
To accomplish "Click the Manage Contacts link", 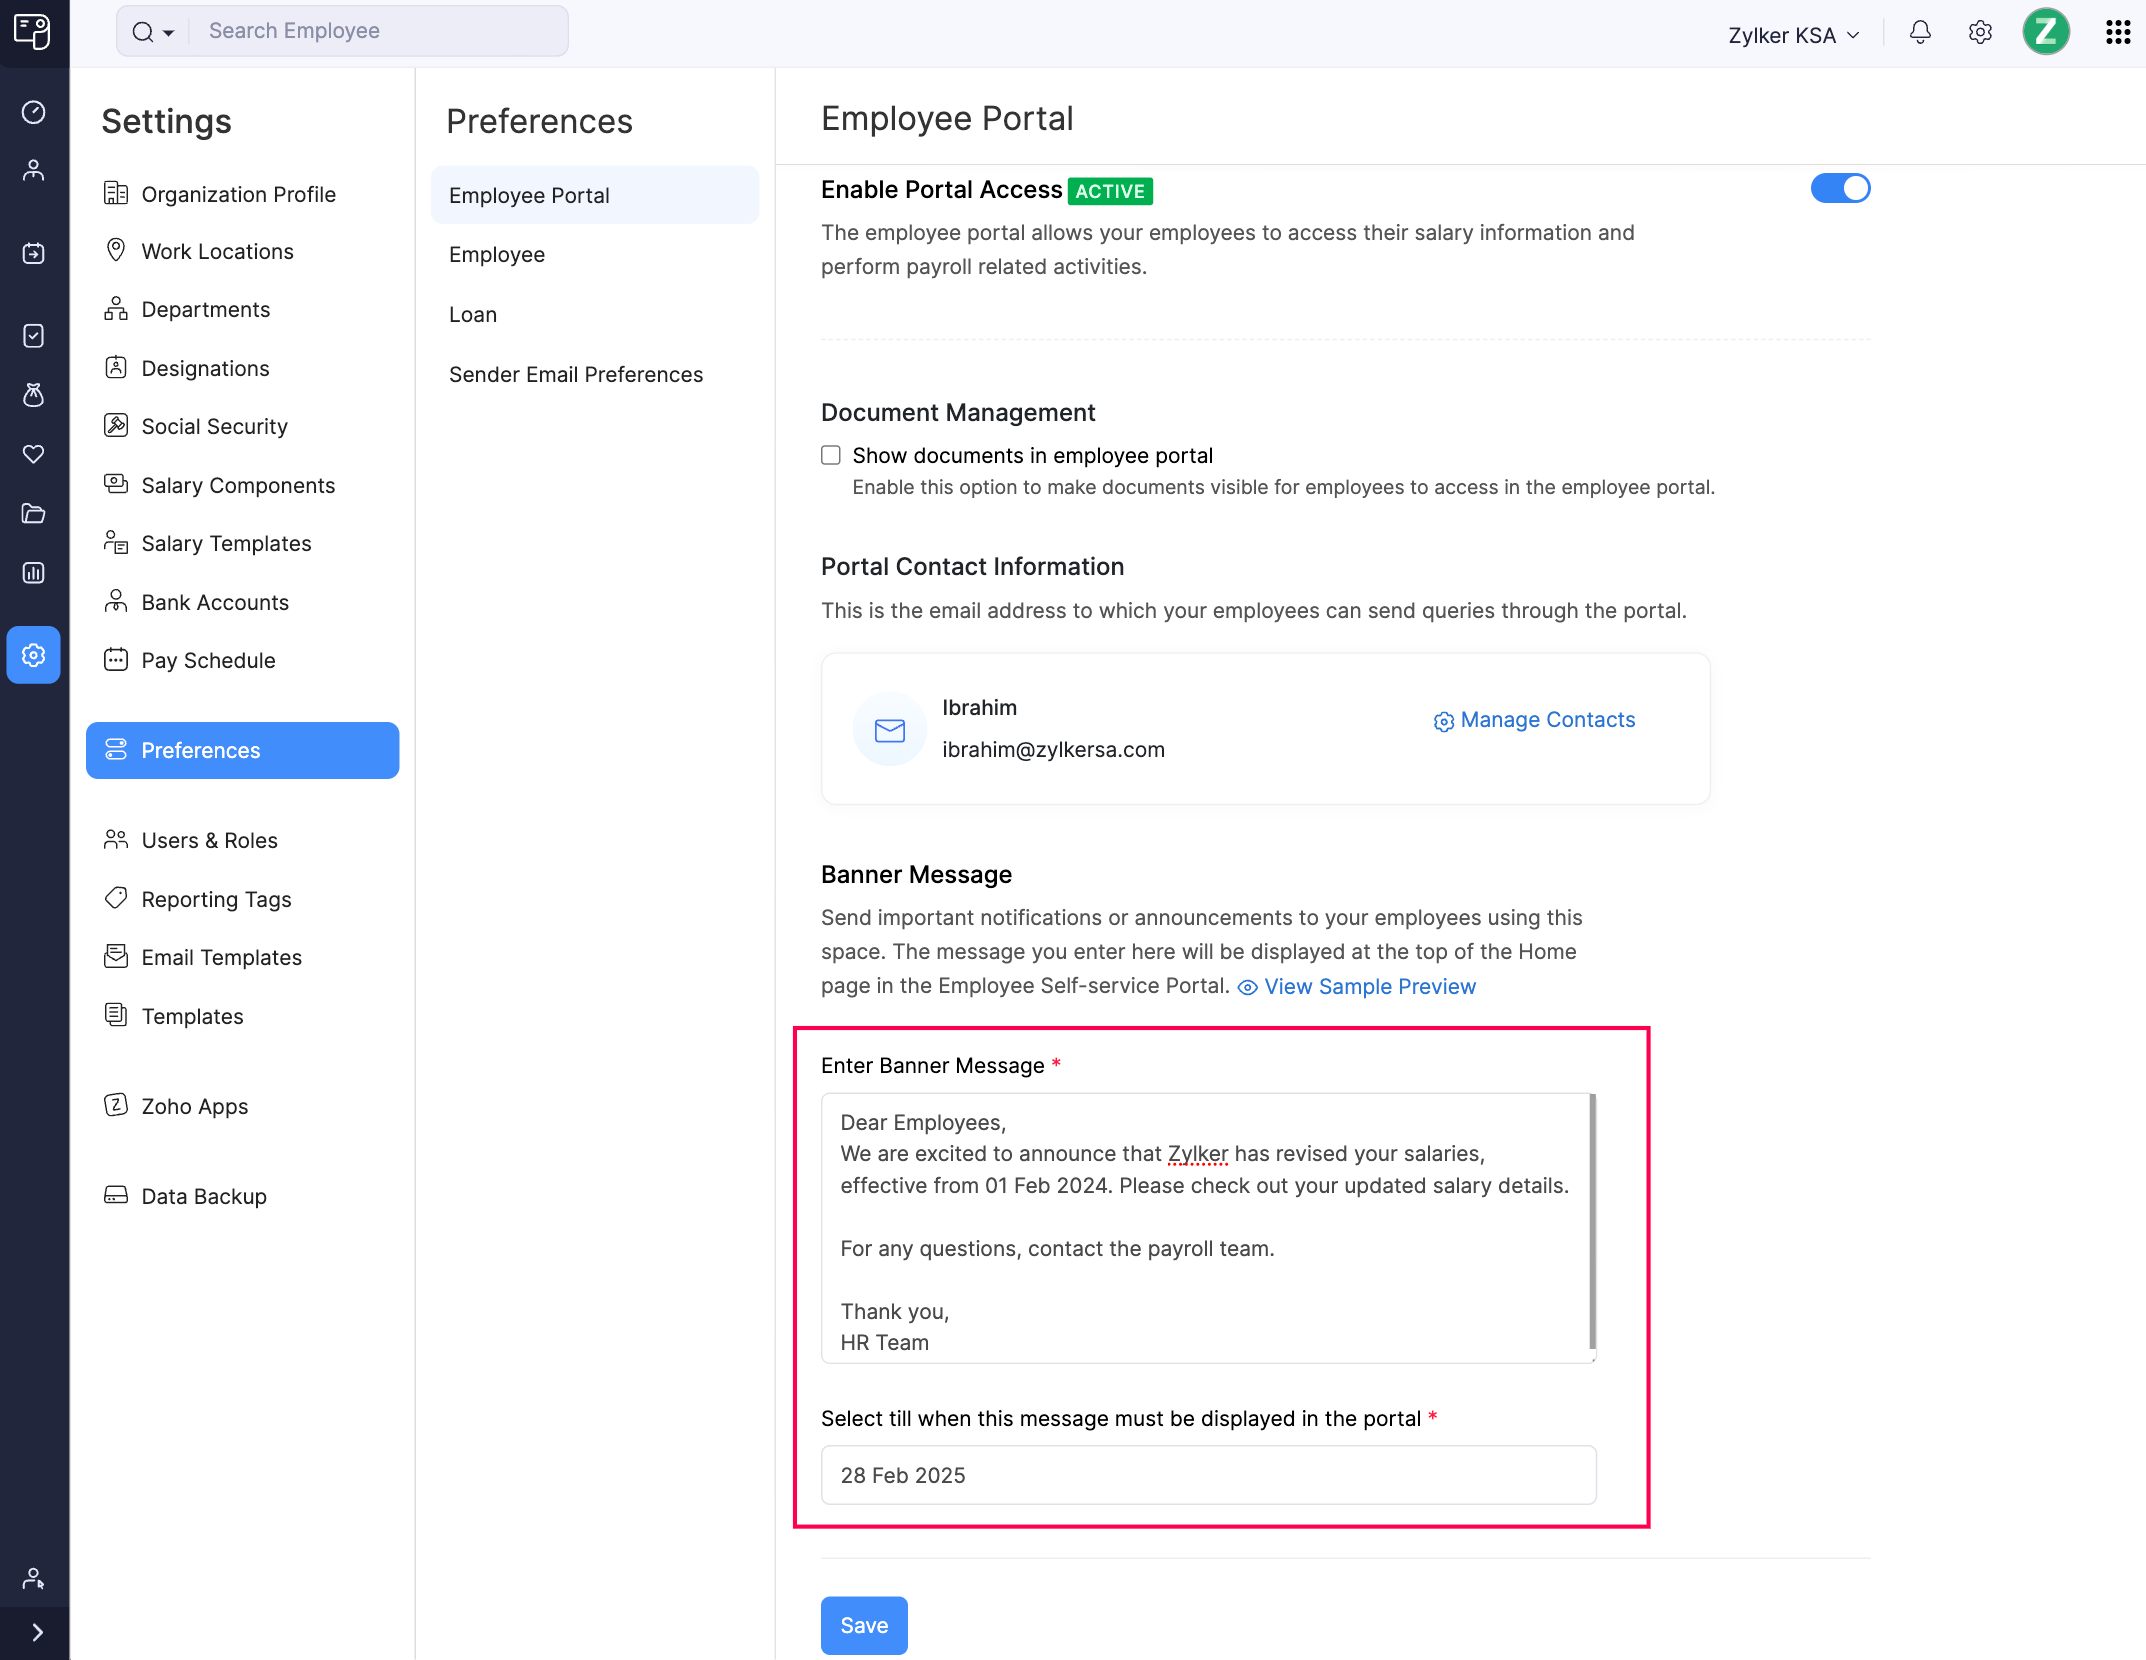I will 1547,720.
